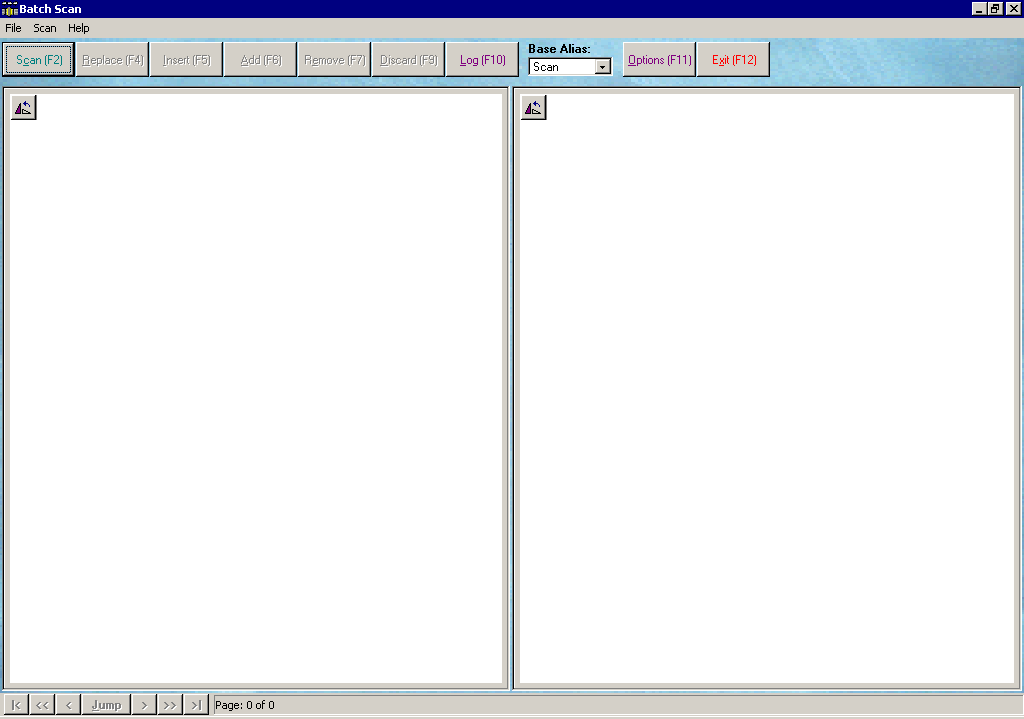Viewport: 1024px width, 719px height.
Task: Start scanning with the Scan (F2) button
Action: pyautogui.click(x=38, y=59)
